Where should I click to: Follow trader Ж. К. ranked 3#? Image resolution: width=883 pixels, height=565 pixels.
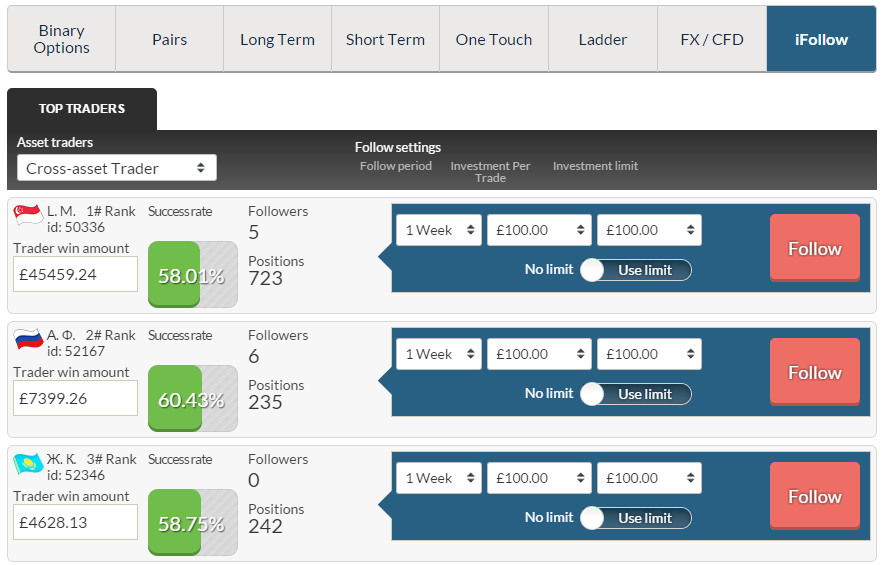click(x=815, y=496)
